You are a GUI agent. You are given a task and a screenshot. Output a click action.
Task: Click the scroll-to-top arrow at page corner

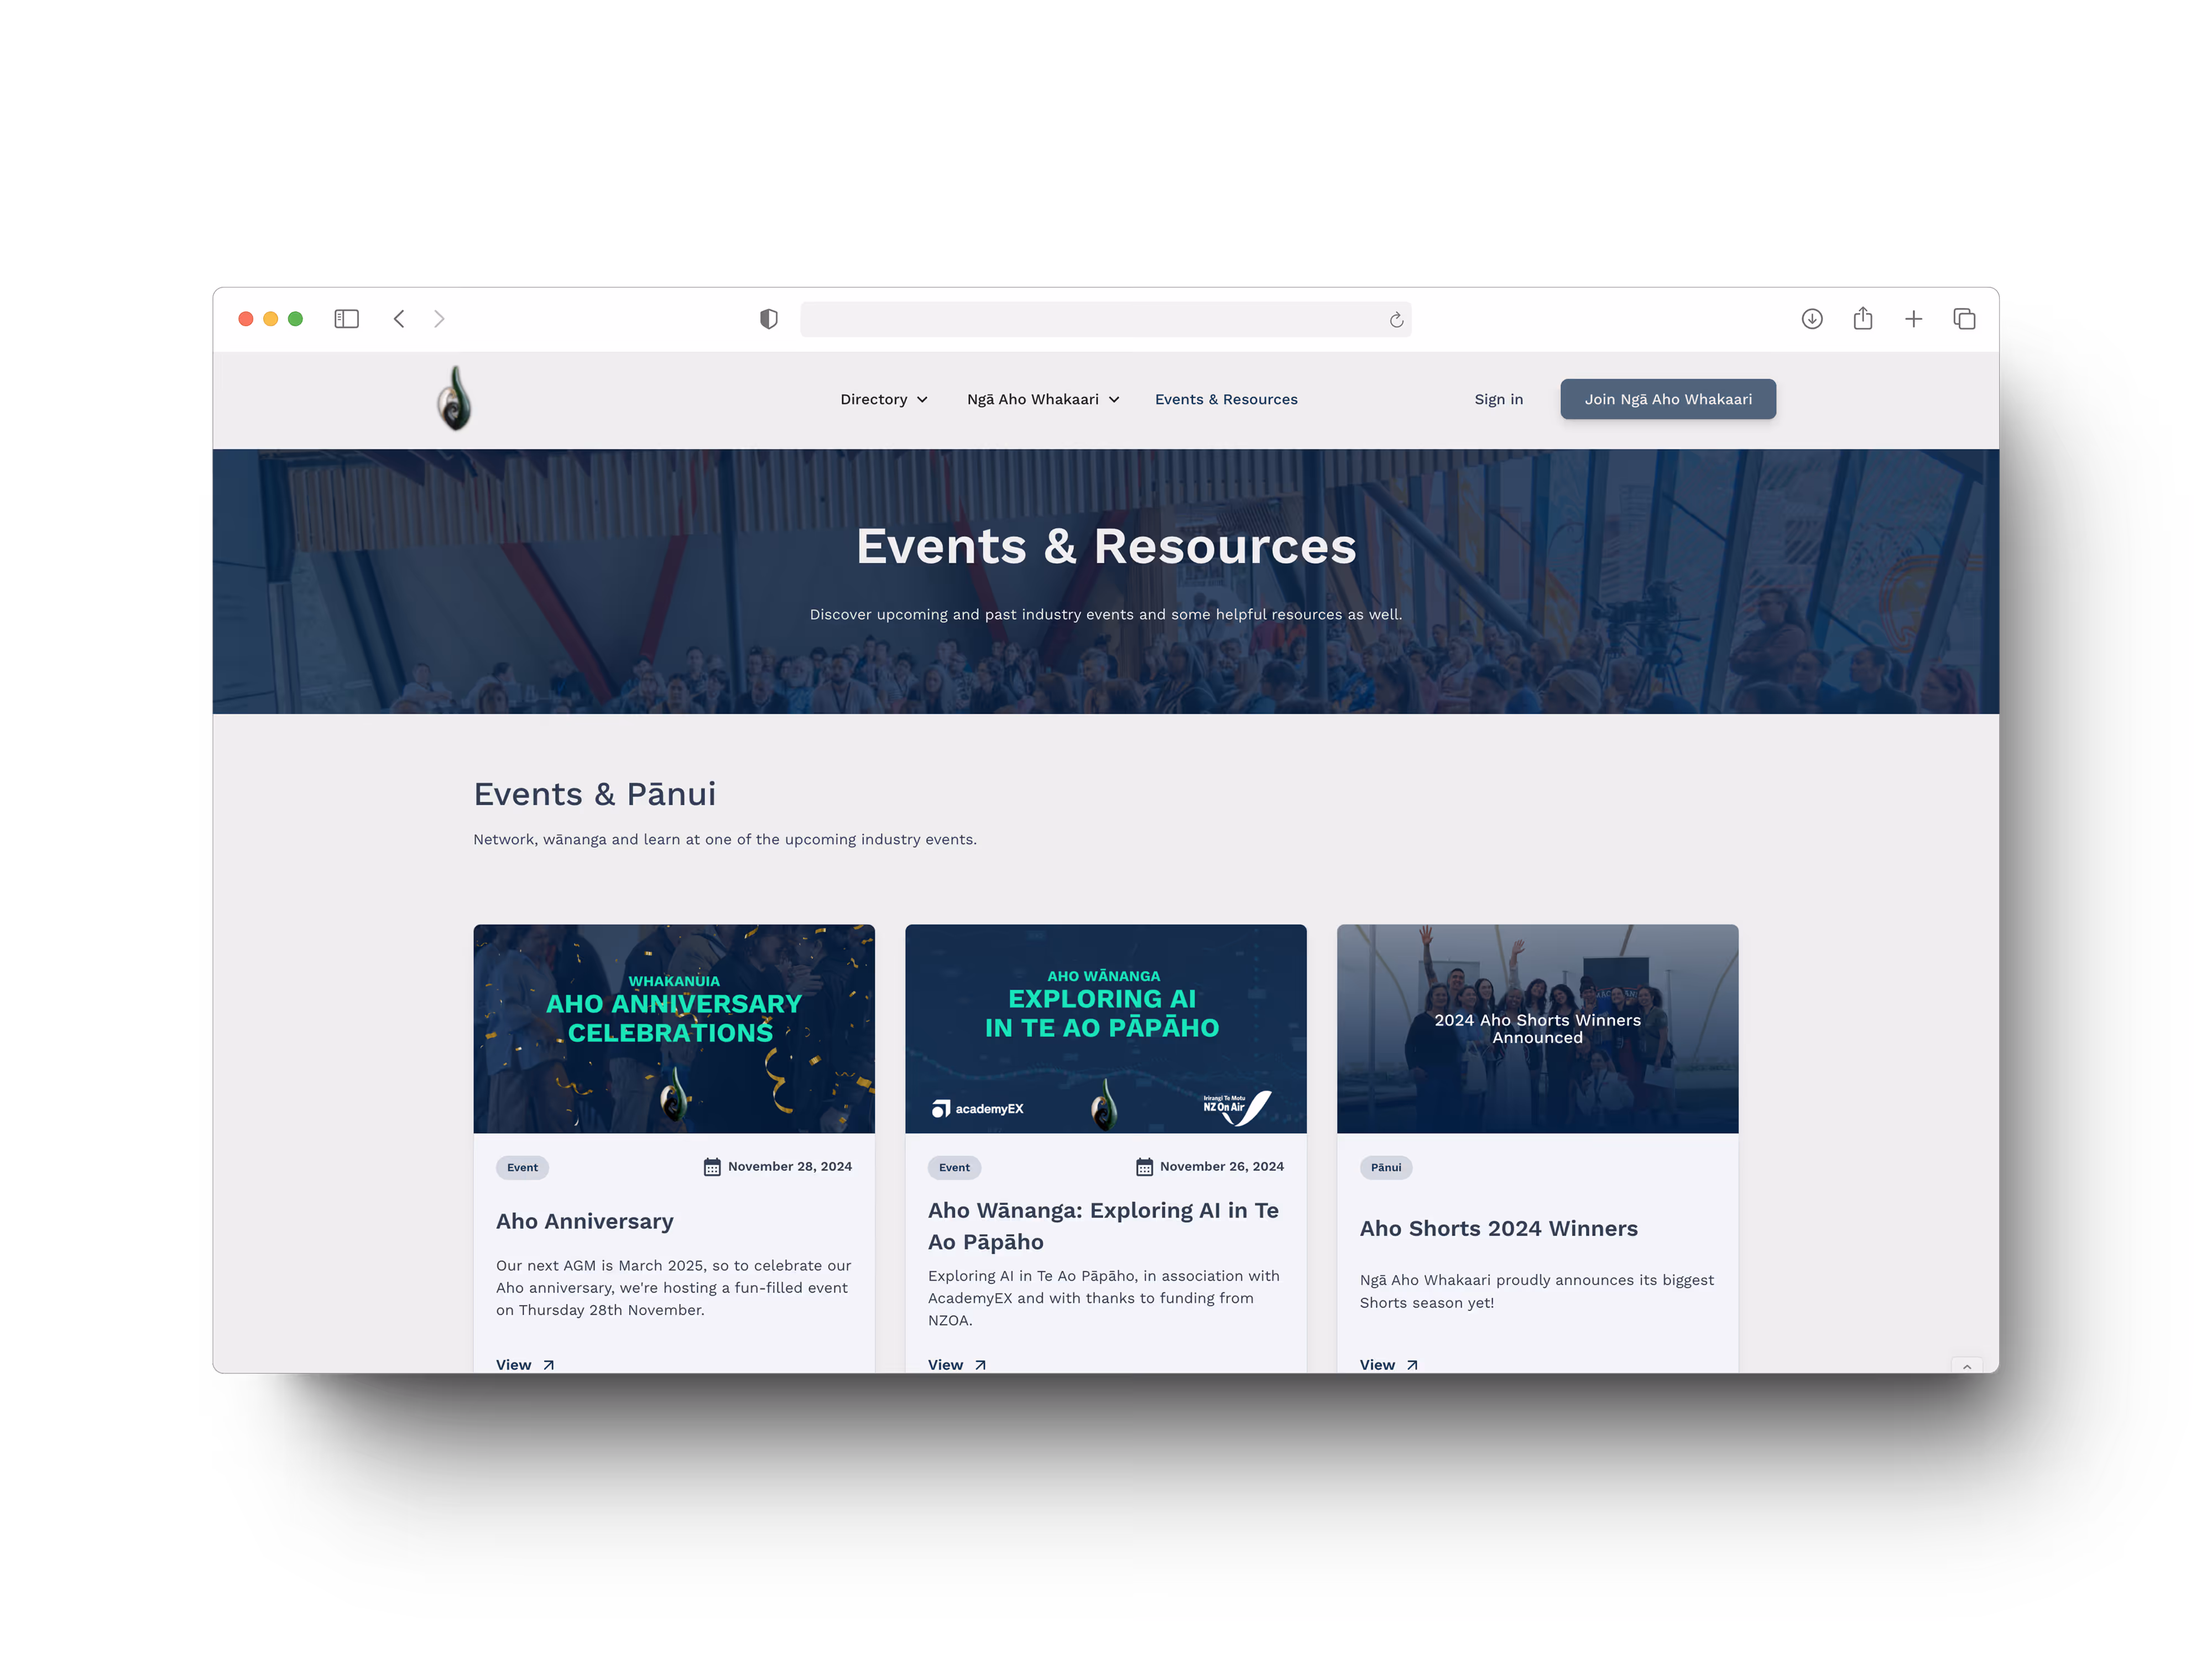pyautogui.click(x=1966, y=1366)
